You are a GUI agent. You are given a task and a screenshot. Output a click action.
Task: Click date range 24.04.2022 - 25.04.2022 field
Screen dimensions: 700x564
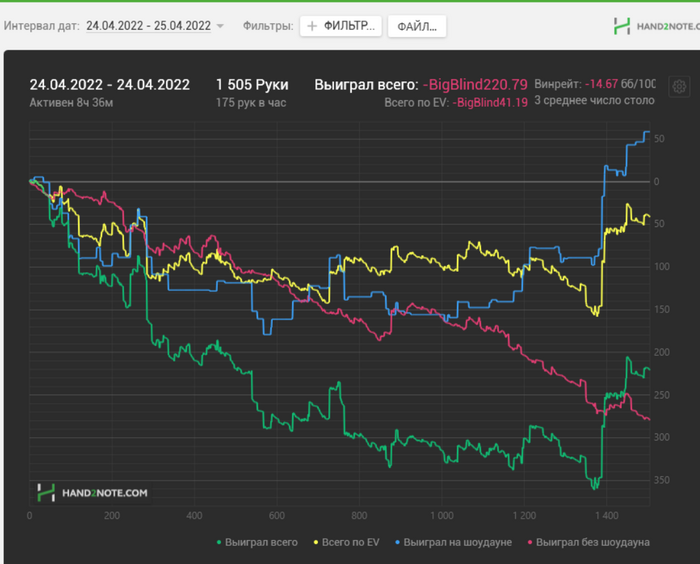point(148,26)
